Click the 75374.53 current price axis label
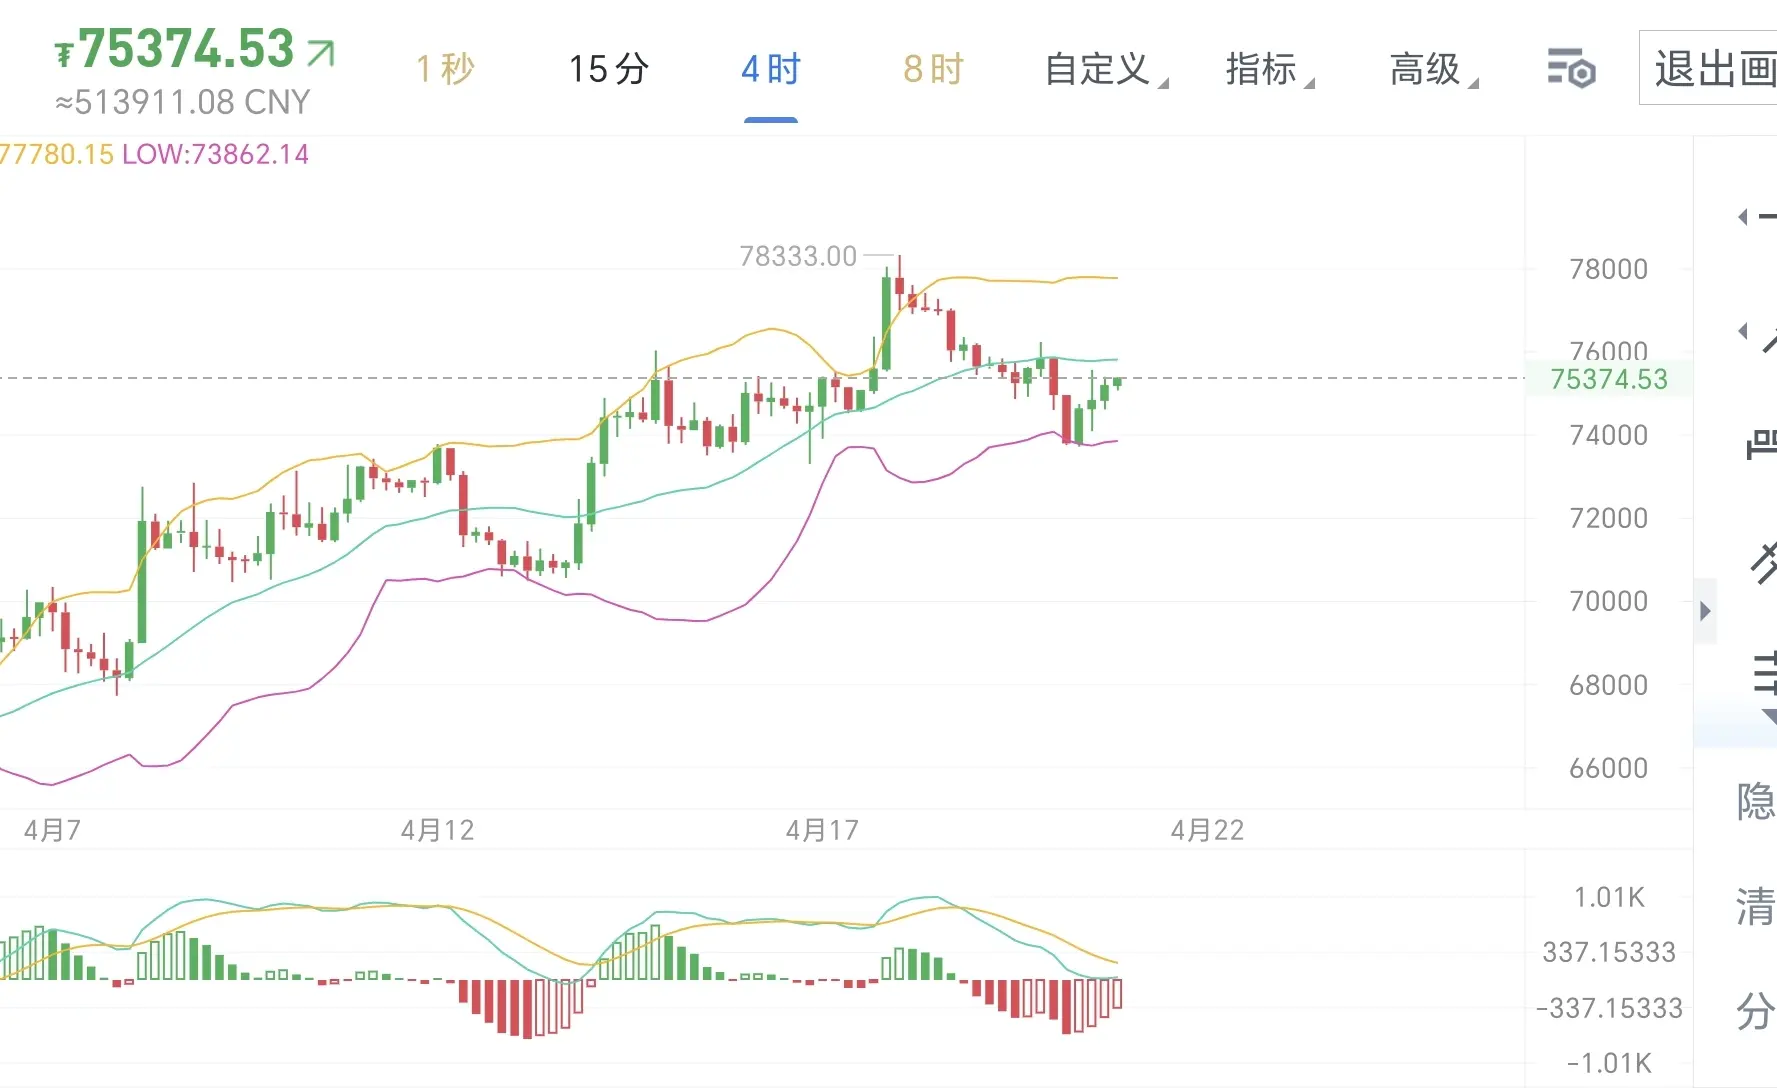1777x1088 pixels. pyautogui.click(x=1608, y=380)
